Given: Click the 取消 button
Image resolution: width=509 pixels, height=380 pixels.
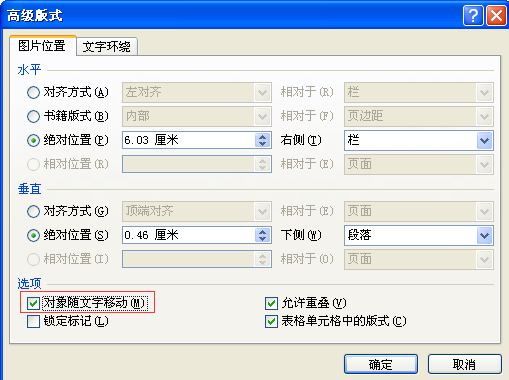Looking at the screenshot, I should [465, 364].
